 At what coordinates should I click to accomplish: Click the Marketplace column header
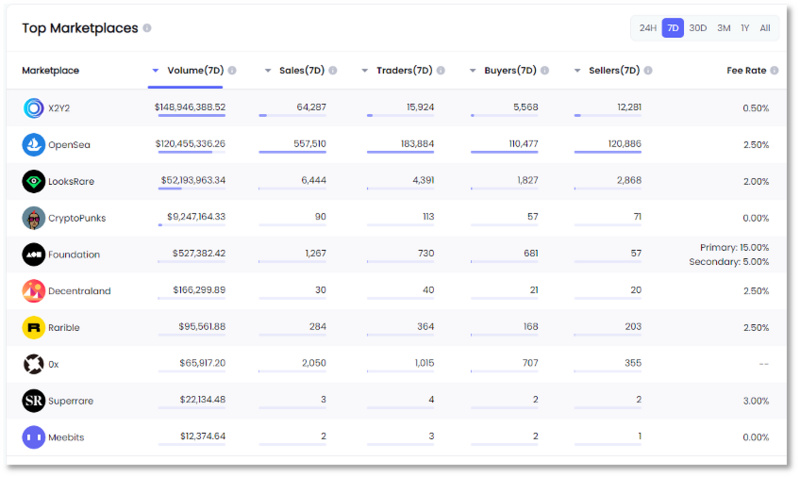coord(51,70)
